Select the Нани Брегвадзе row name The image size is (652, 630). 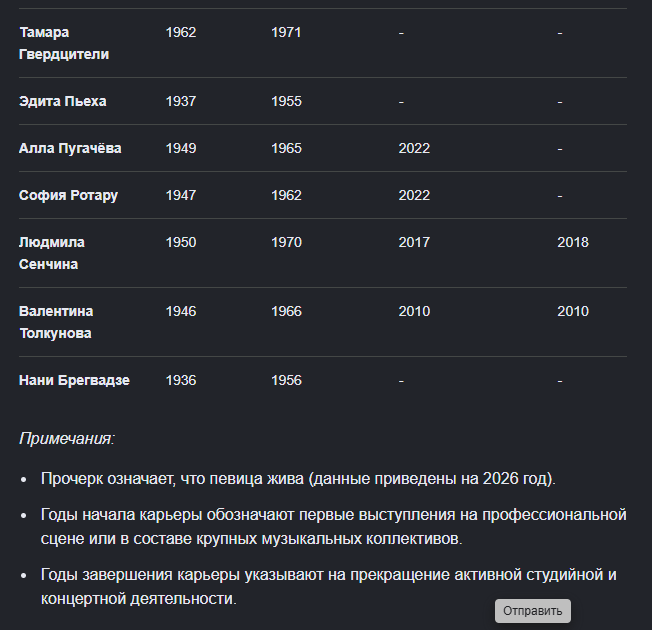(74, 380)
